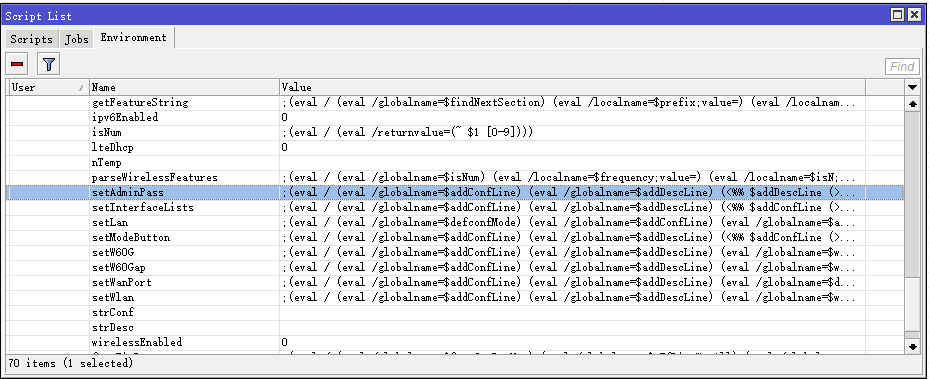This screenshot has width=929, height=379.
Task: Select the lteDhcp variable
Action: coord(456,147)
